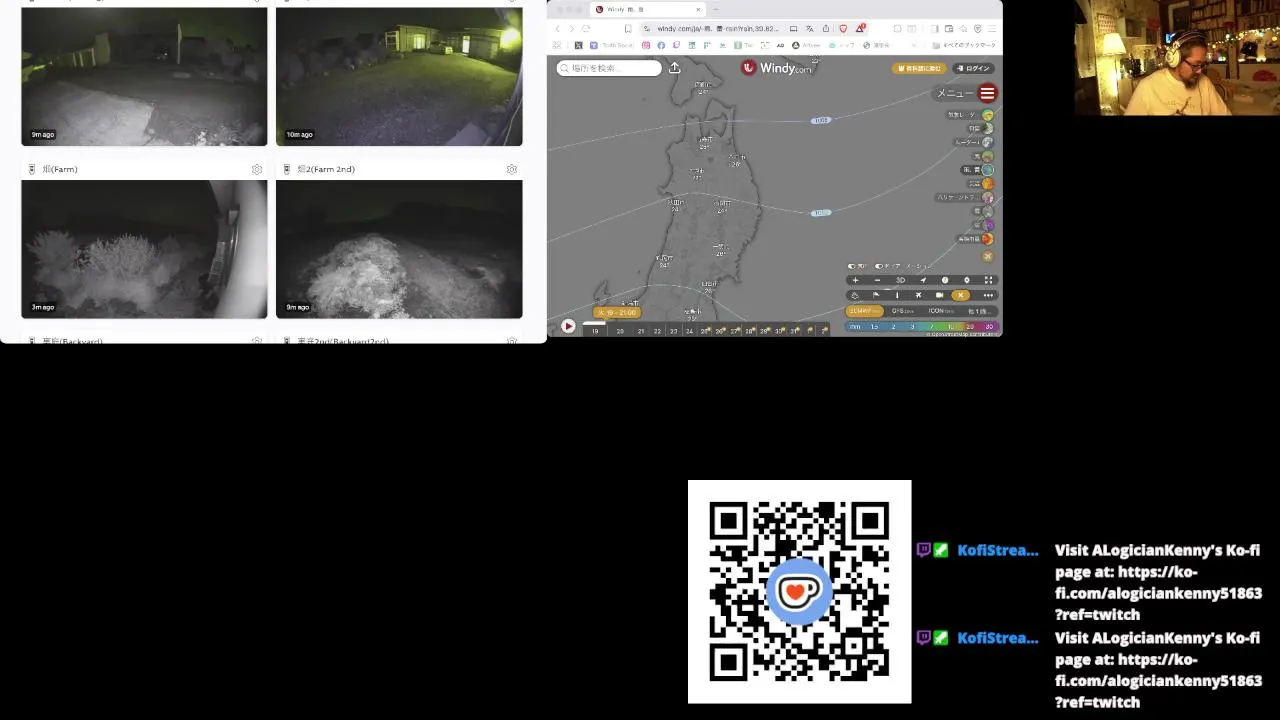Select the clouds layer icon
1280x720 pixels.
click(987, 211)
